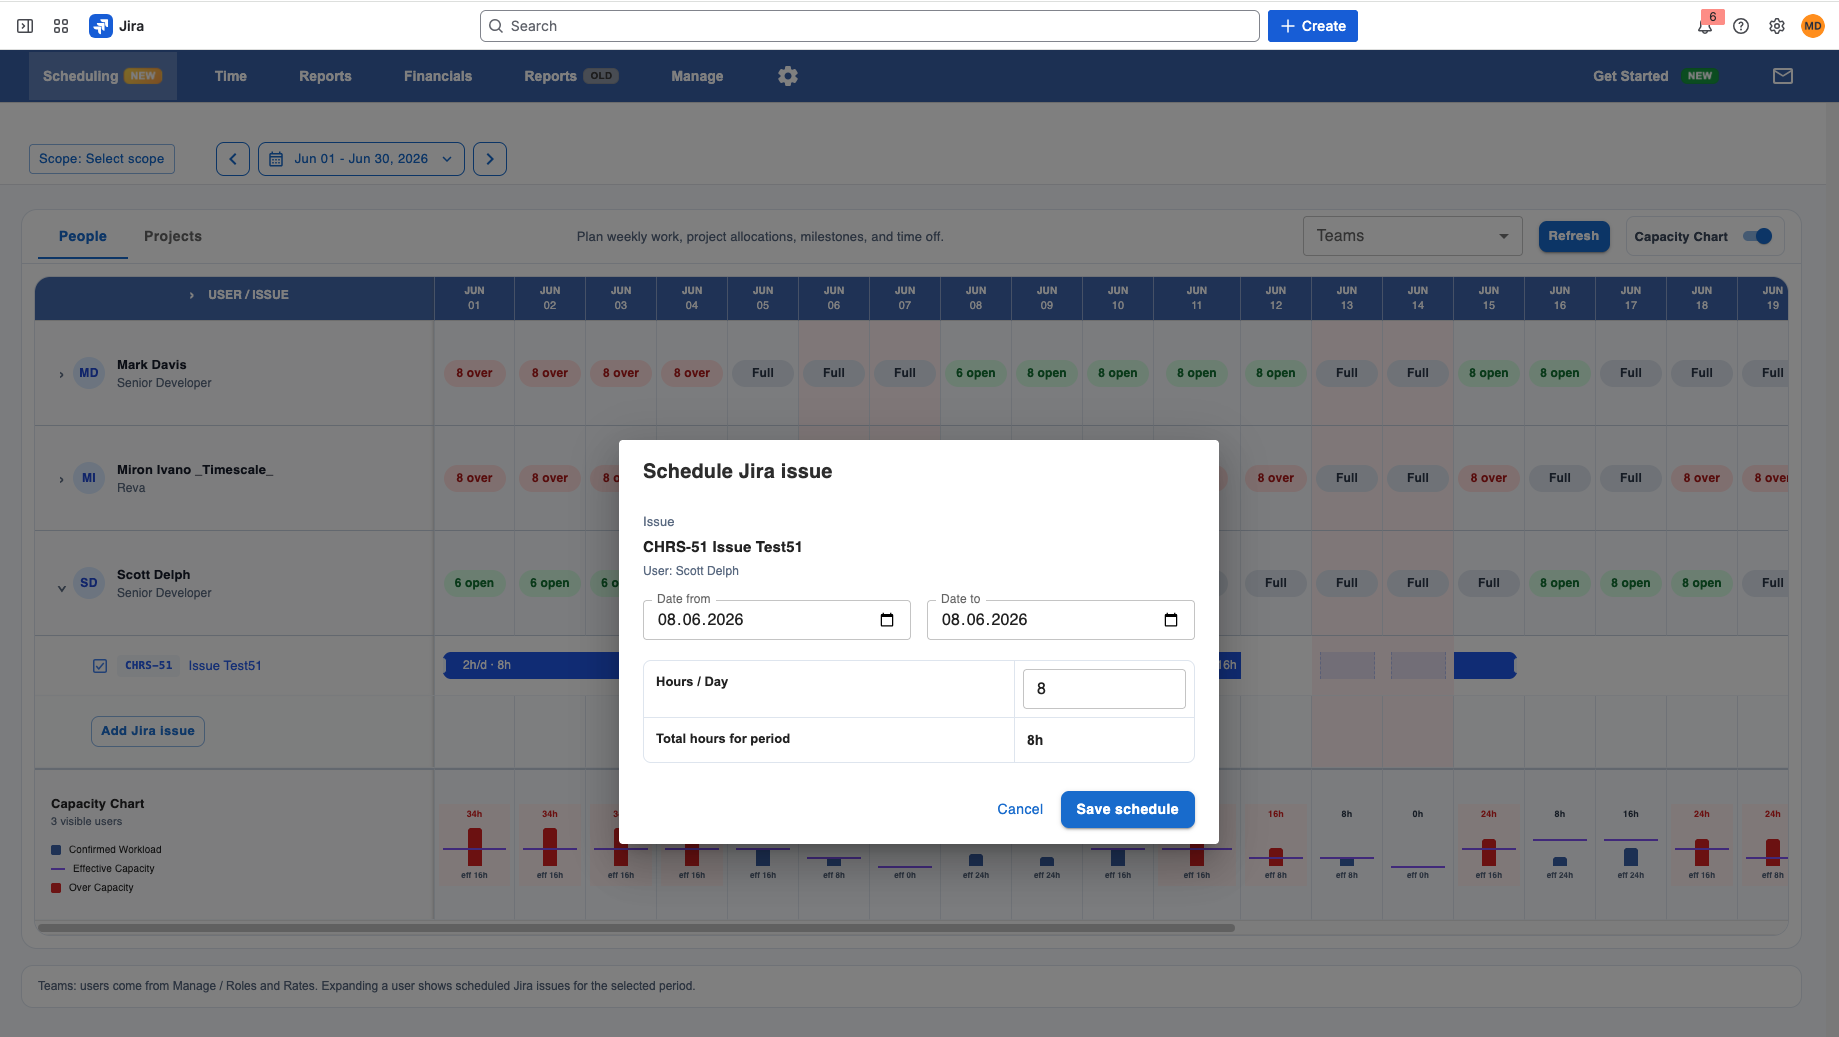Collapse Scott Delph user row
The width and height of the screenshot is (1839, 1037).
(x=61, y=588)
